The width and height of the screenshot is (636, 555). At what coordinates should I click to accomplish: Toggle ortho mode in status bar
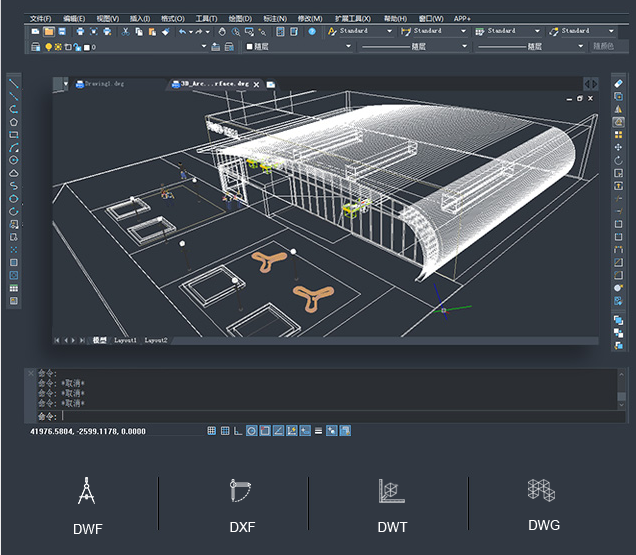(x=238, y=431)
